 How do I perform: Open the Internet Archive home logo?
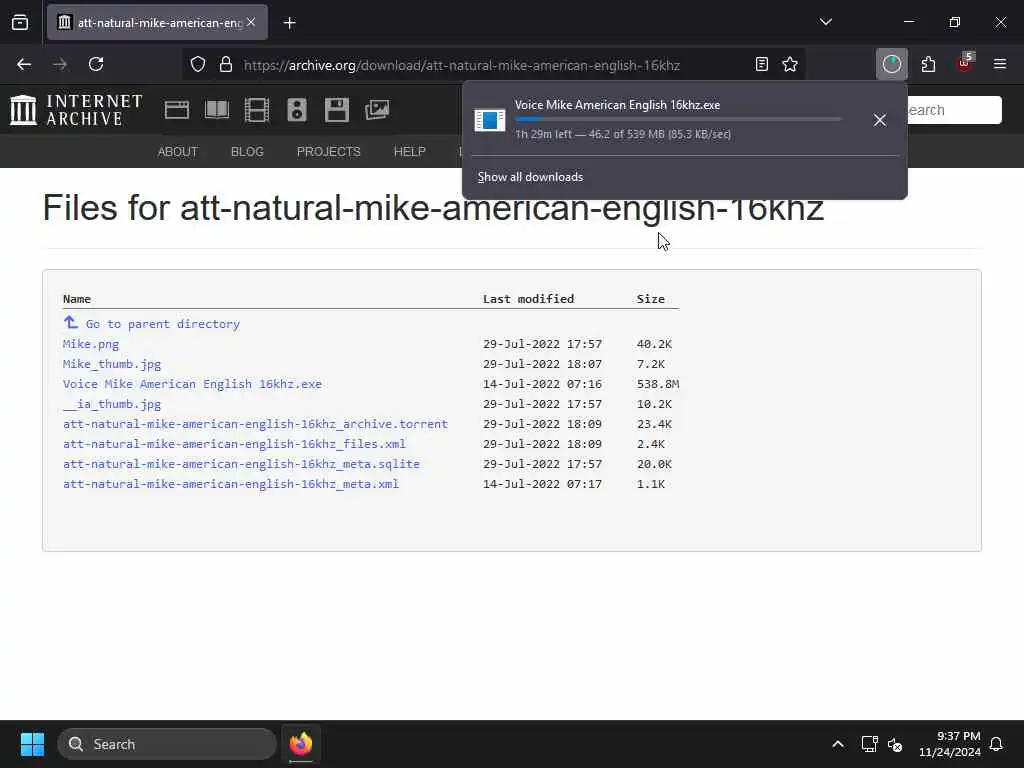(76, 110)
